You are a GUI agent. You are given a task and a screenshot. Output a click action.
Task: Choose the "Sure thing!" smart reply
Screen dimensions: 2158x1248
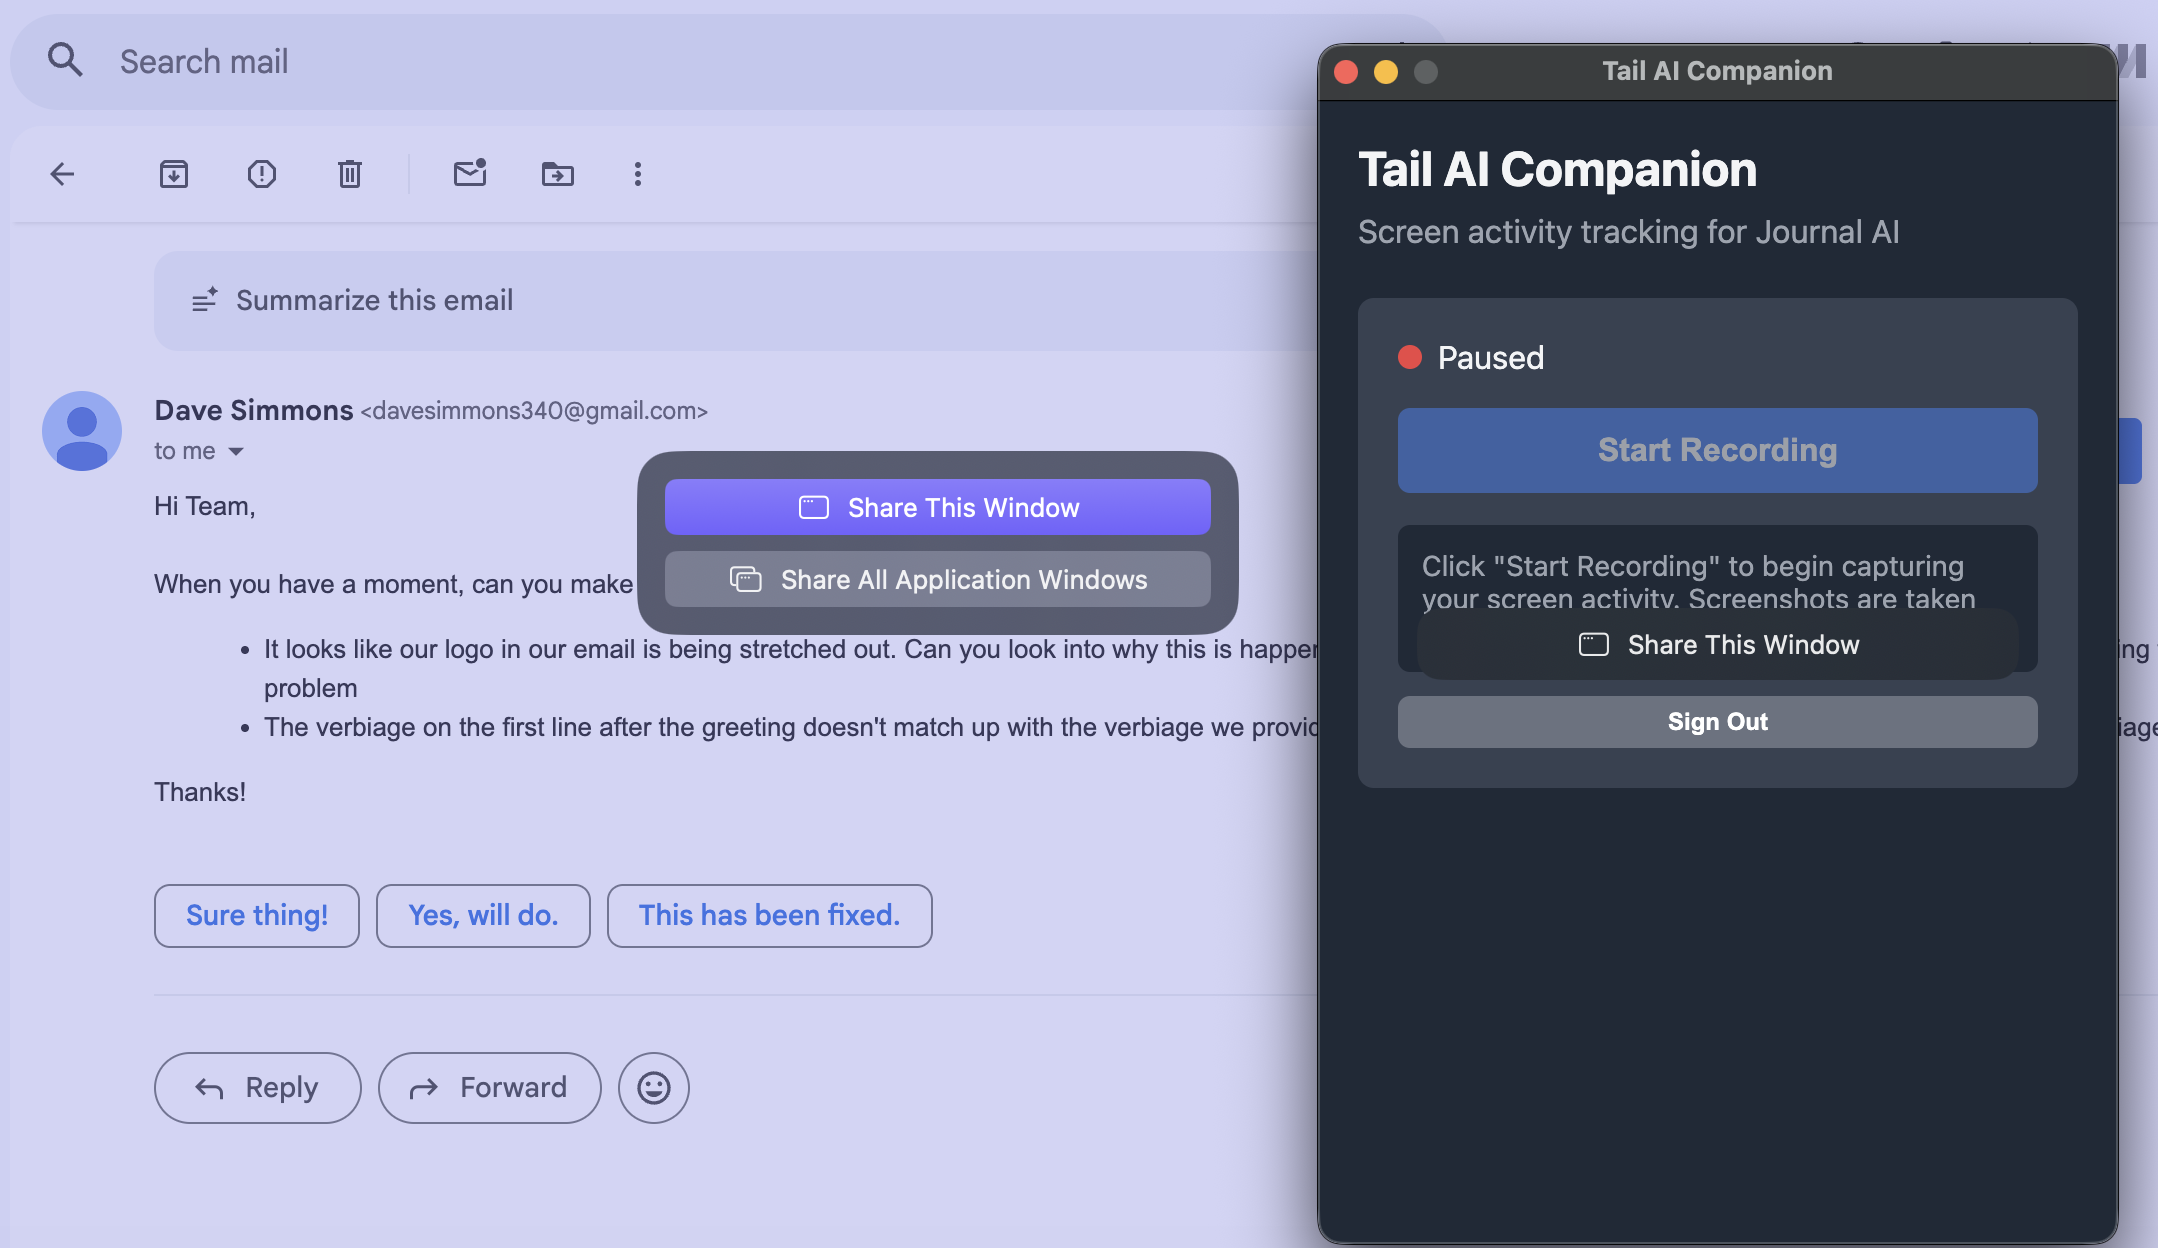tap(257, 915)
